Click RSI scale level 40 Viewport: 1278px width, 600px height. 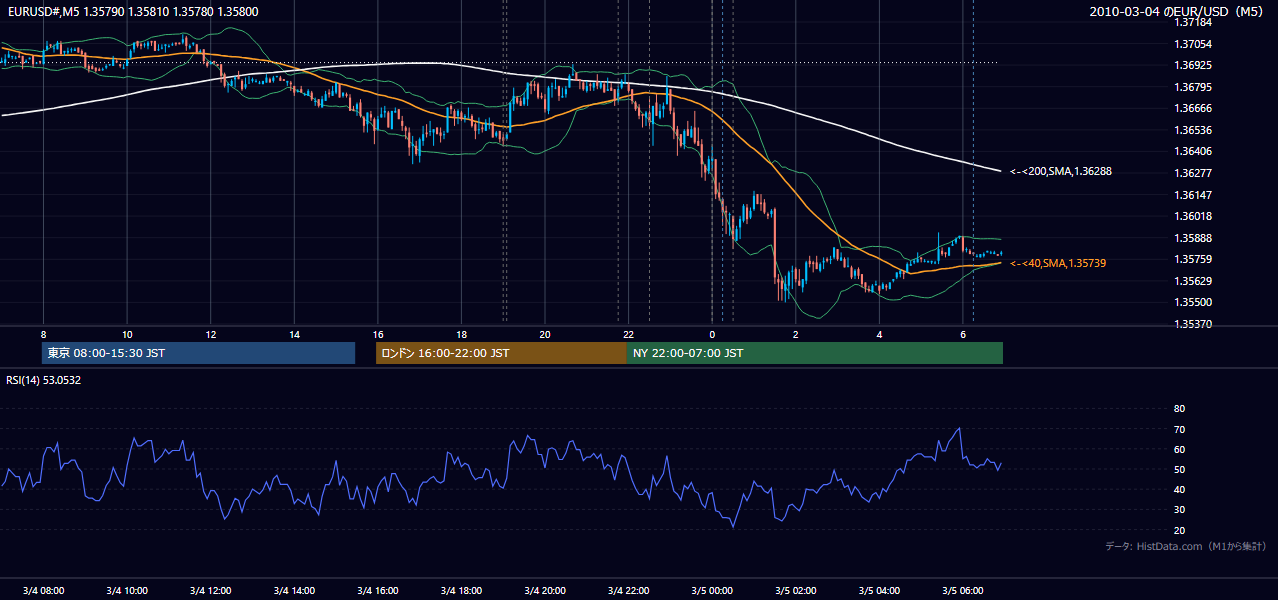point(1179,489)
